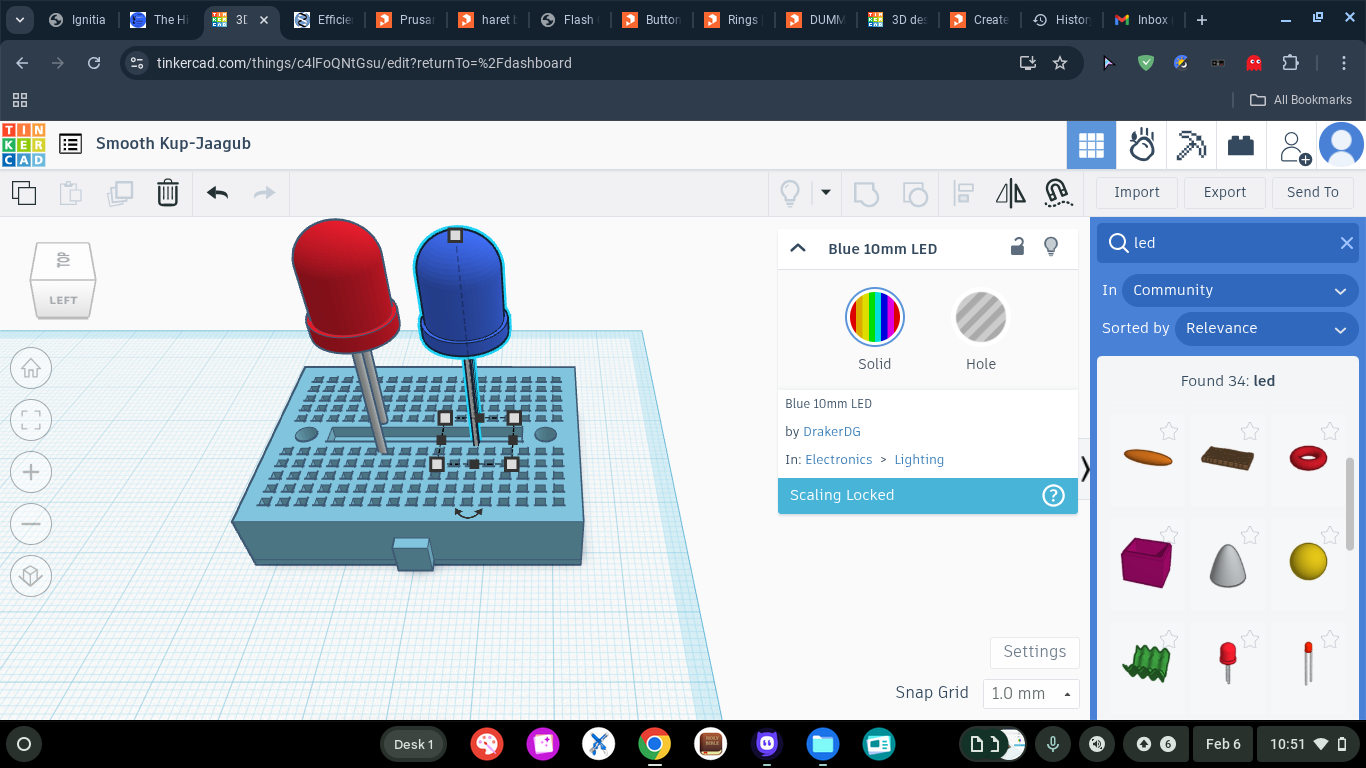Click the LEFT face of view cube
Viewport: 1366px width, 768px height.
[x=63, y=300]
